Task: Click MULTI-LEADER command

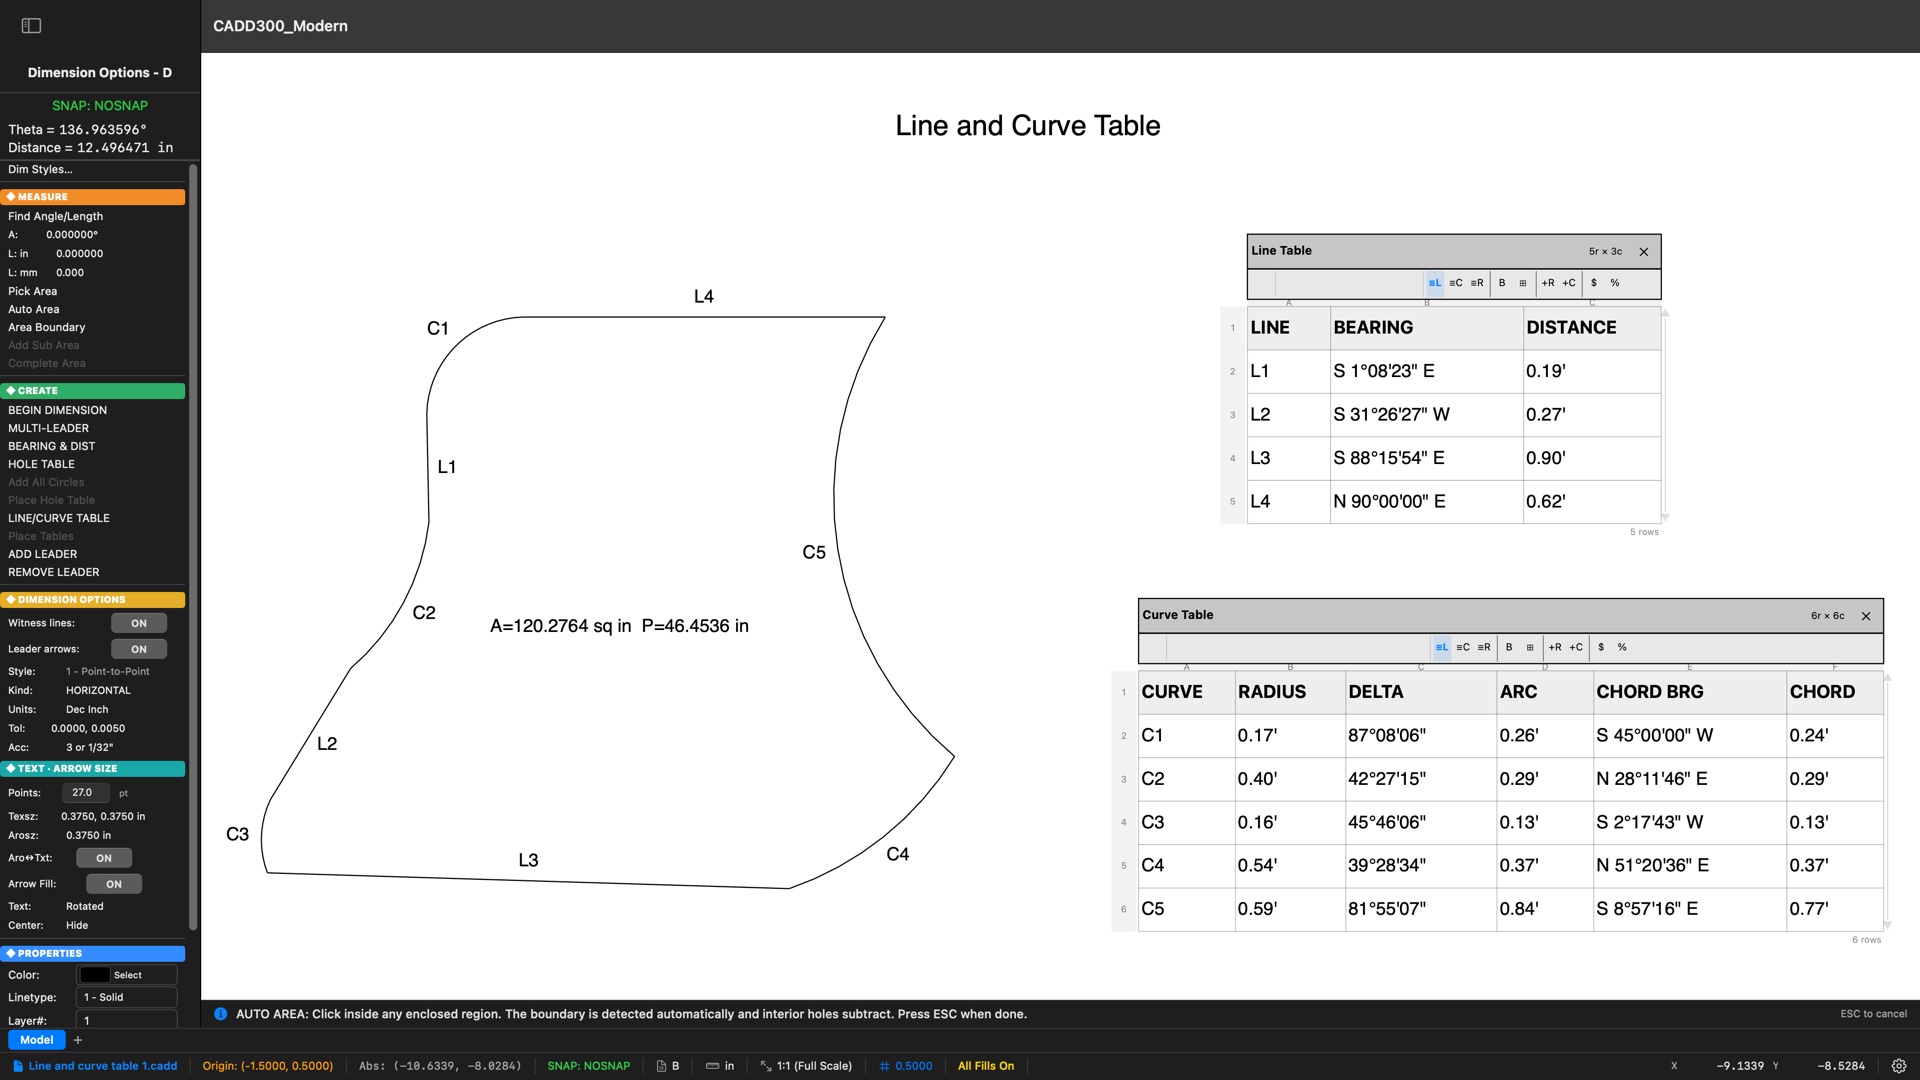Action: coord(49,429)
